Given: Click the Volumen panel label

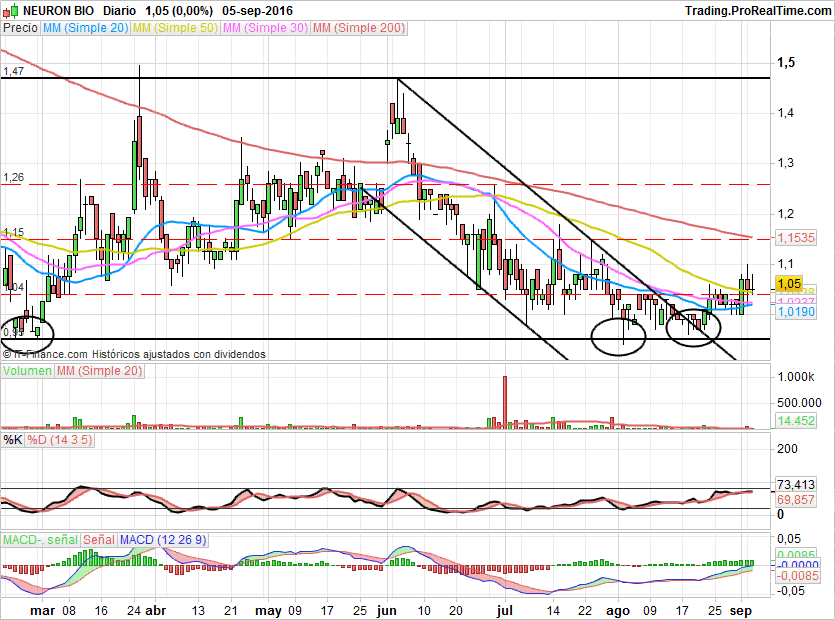Looking at the screenshot, I should pos(27,371).
